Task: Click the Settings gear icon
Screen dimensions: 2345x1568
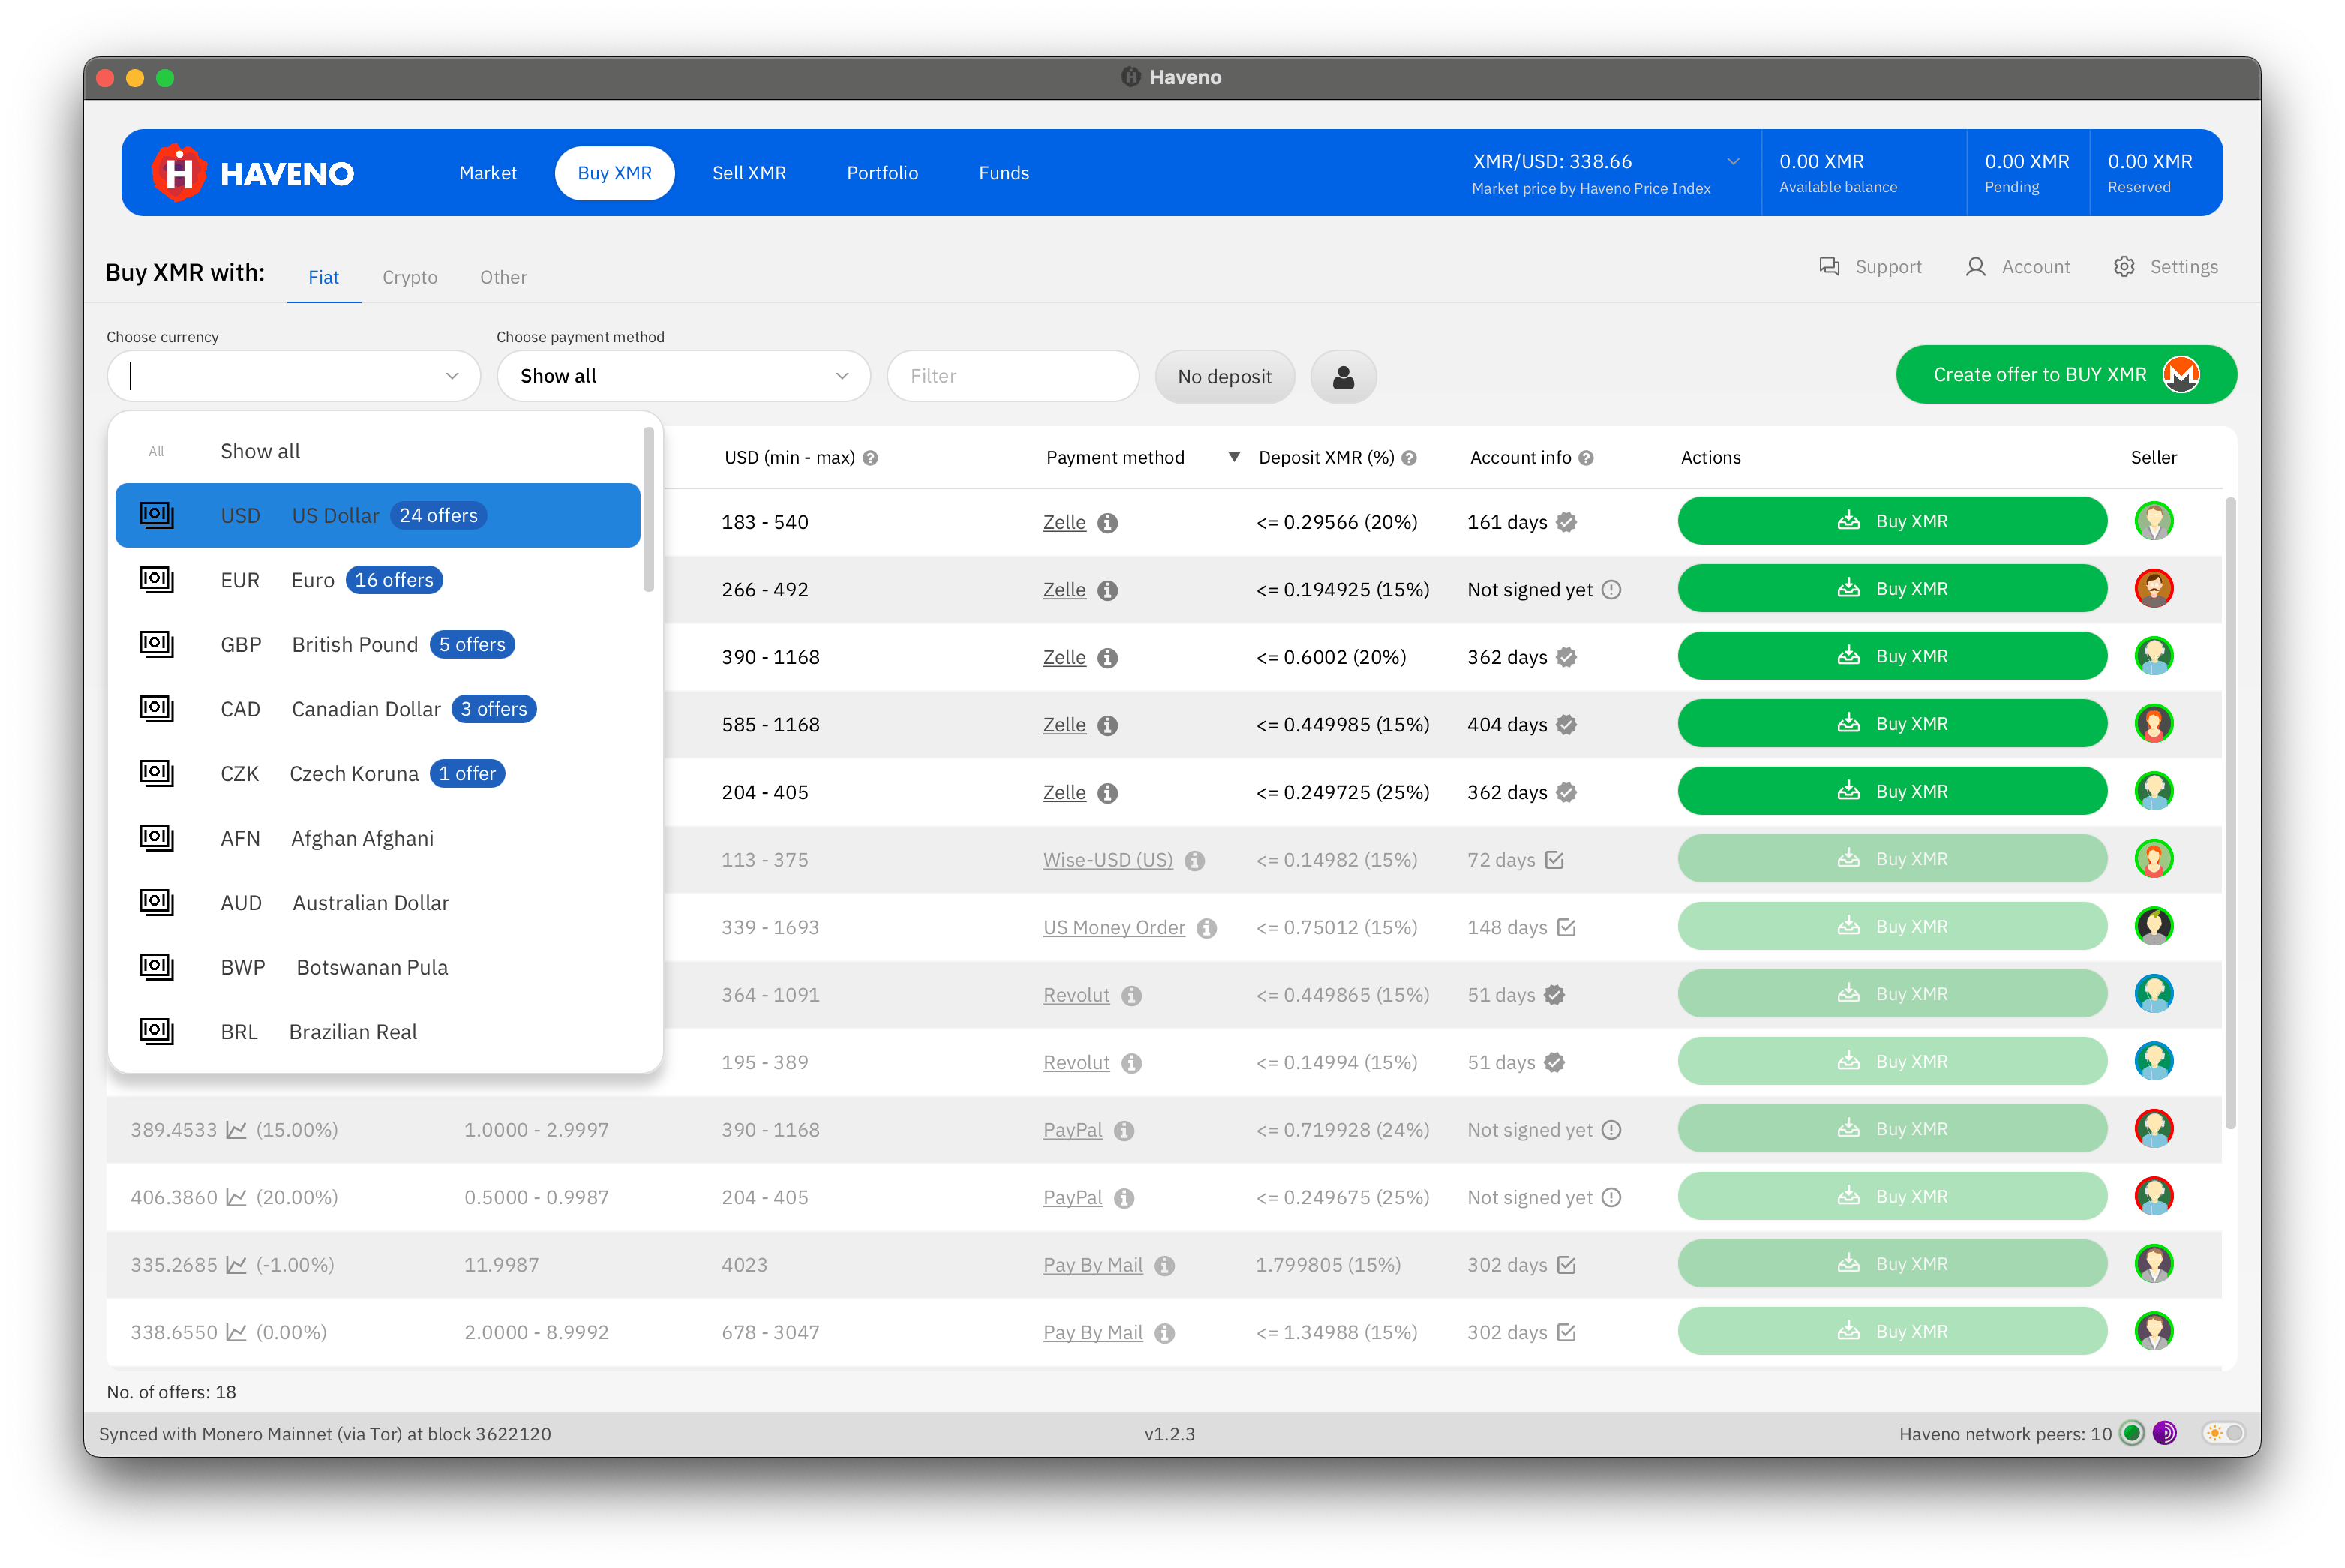Action: pos(2124,267)
